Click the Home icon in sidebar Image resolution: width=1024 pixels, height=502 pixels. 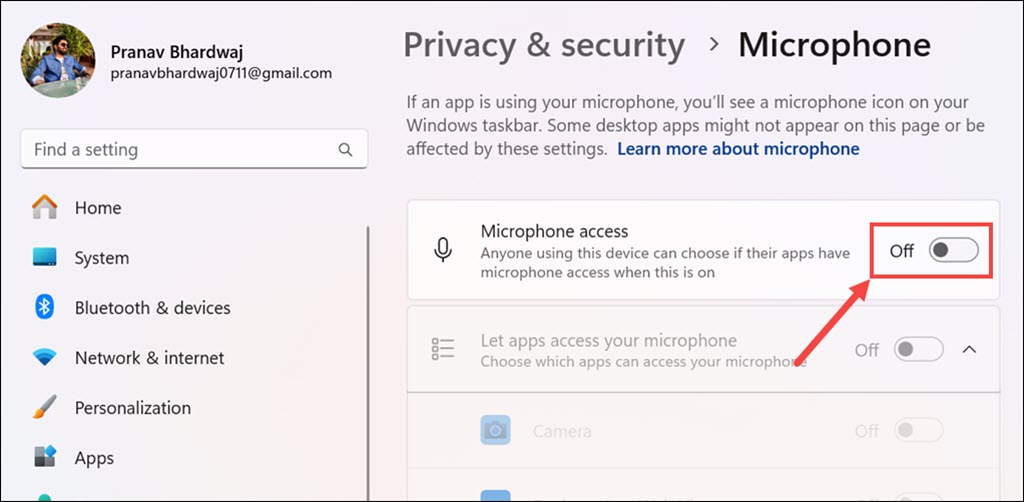pos(45,208)
